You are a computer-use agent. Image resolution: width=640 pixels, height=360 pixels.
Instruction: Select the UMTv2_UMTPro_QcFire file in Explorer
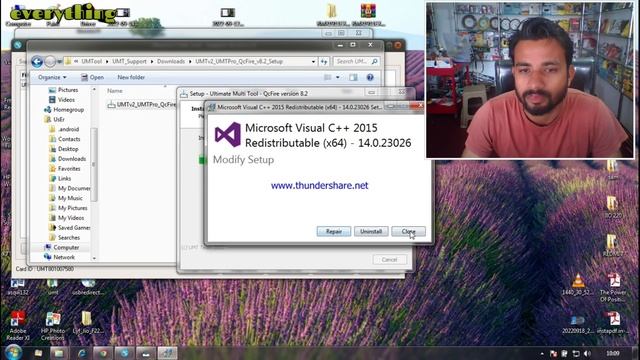tap(142, 105)
